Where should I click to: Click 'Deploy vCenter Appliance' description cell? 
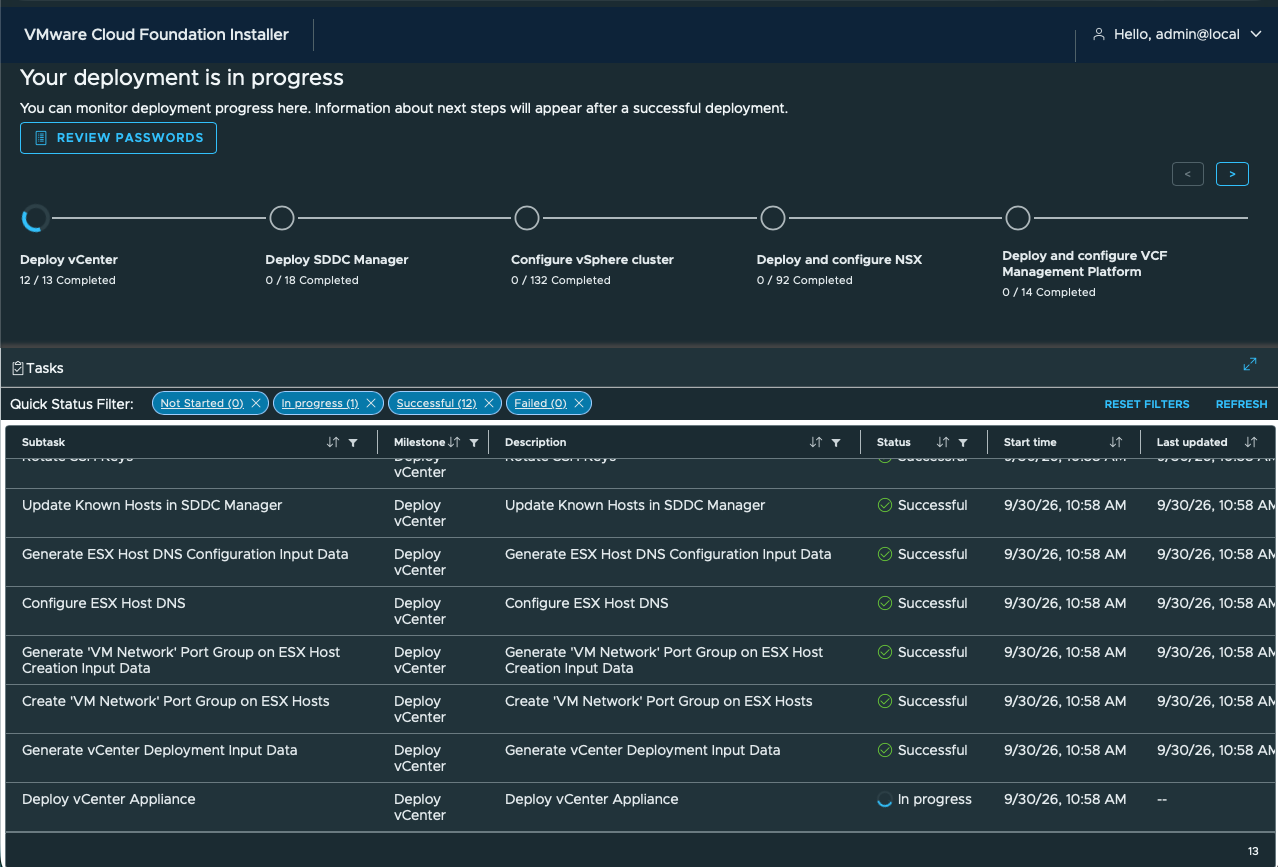coord(592,799)
